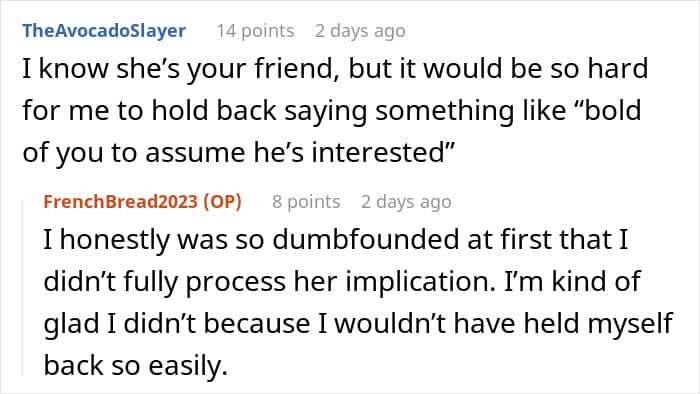700x394 pixels.
Task: Click the line beginning "glad I didn't because"
Action: [358, 323]
